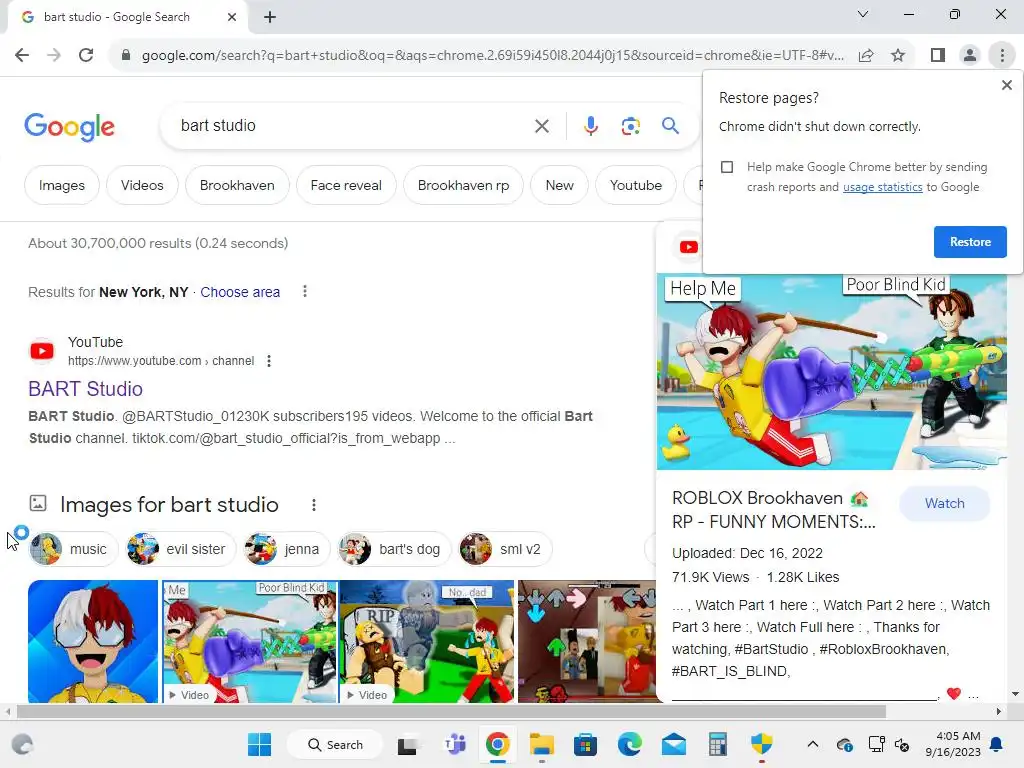Open the Chrome profile menu
The height and width of the screenshot is (768, 1024).
970,55
